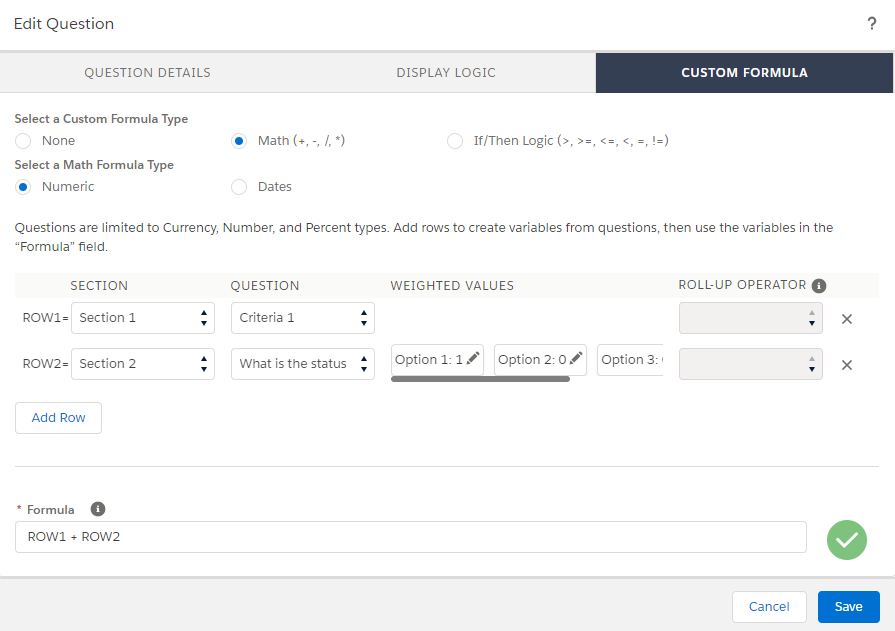Choose the Dates math formula type
Screen dimensions: 895x631
pos(239,187)
